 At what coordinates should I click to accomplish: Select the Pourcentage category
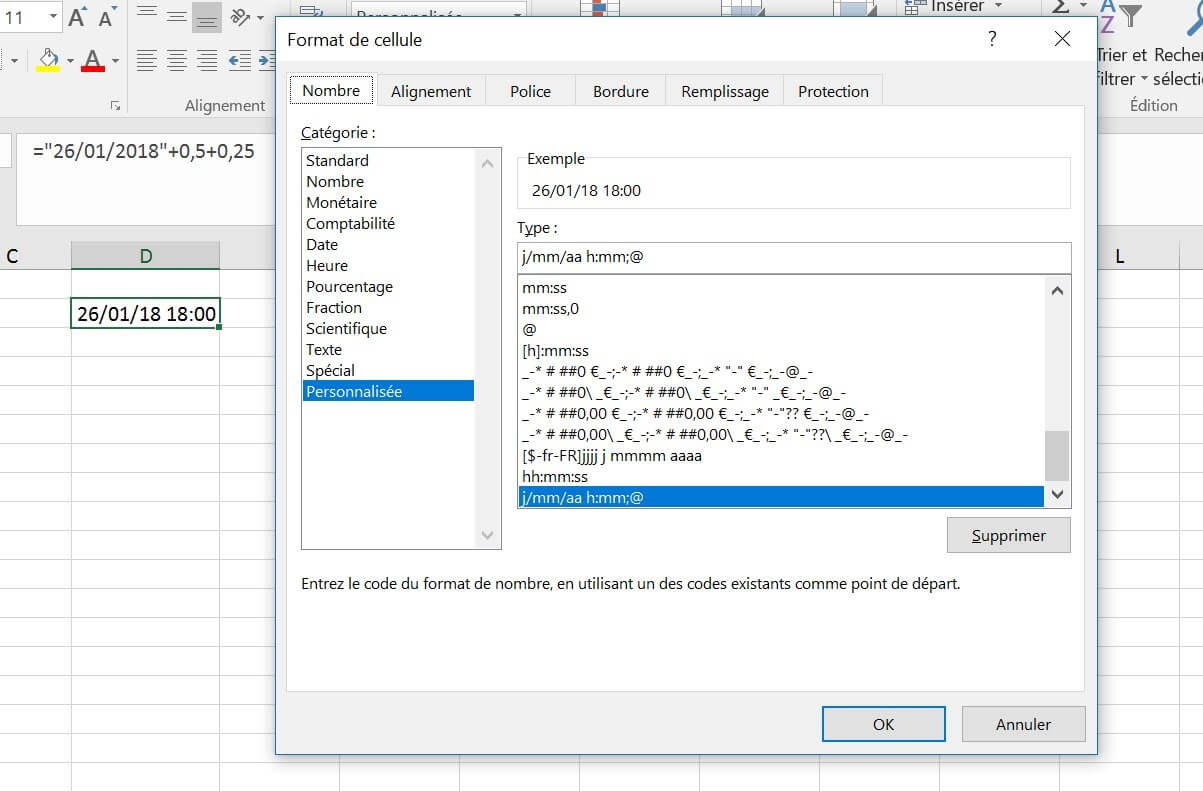(350, 286)
